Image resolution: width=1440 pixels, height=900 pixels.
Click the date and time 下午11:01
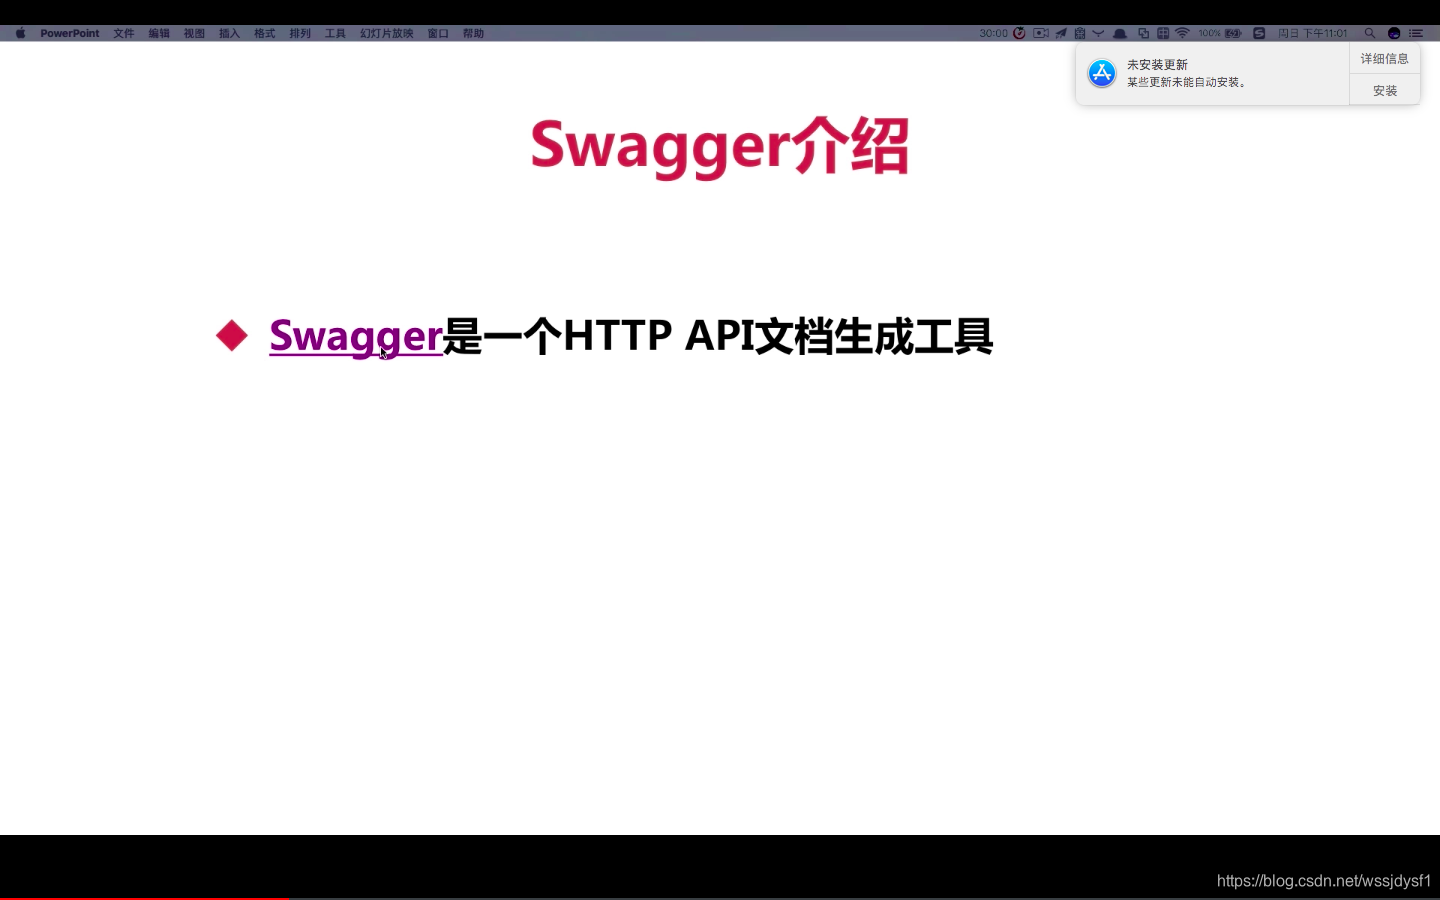[1313, 33]
